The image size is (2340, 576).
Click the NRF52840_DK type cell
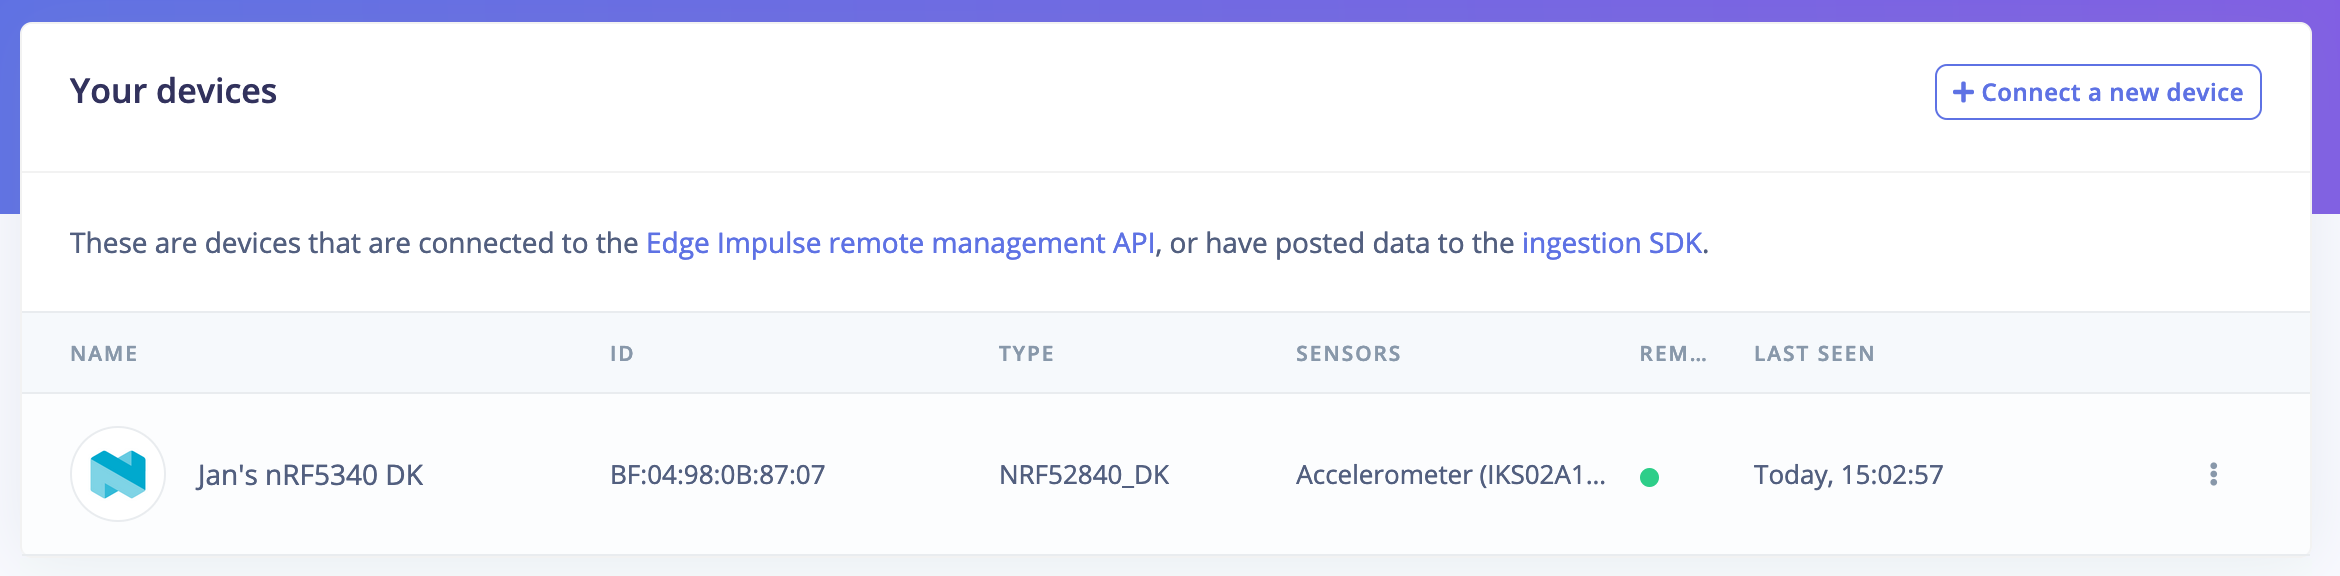[1084, 475]
